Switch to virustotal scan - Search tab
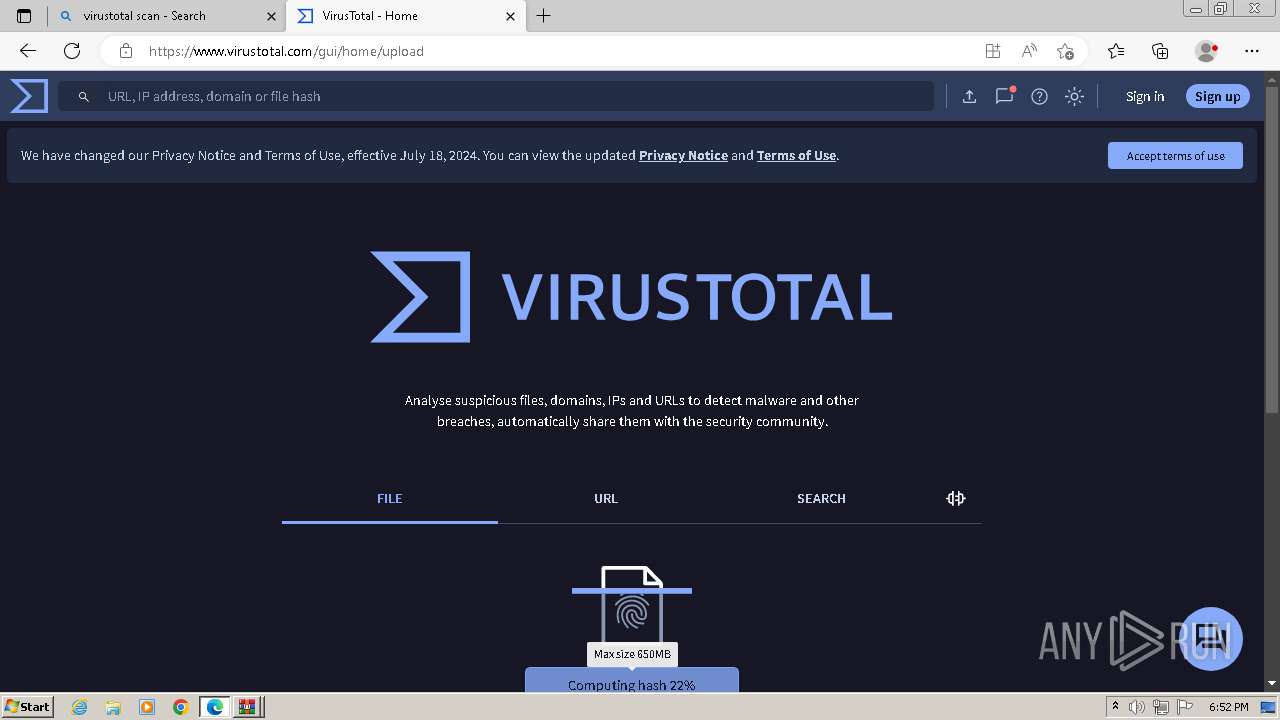The width and height of the screenshot is (1280, 720). [167, 16]
